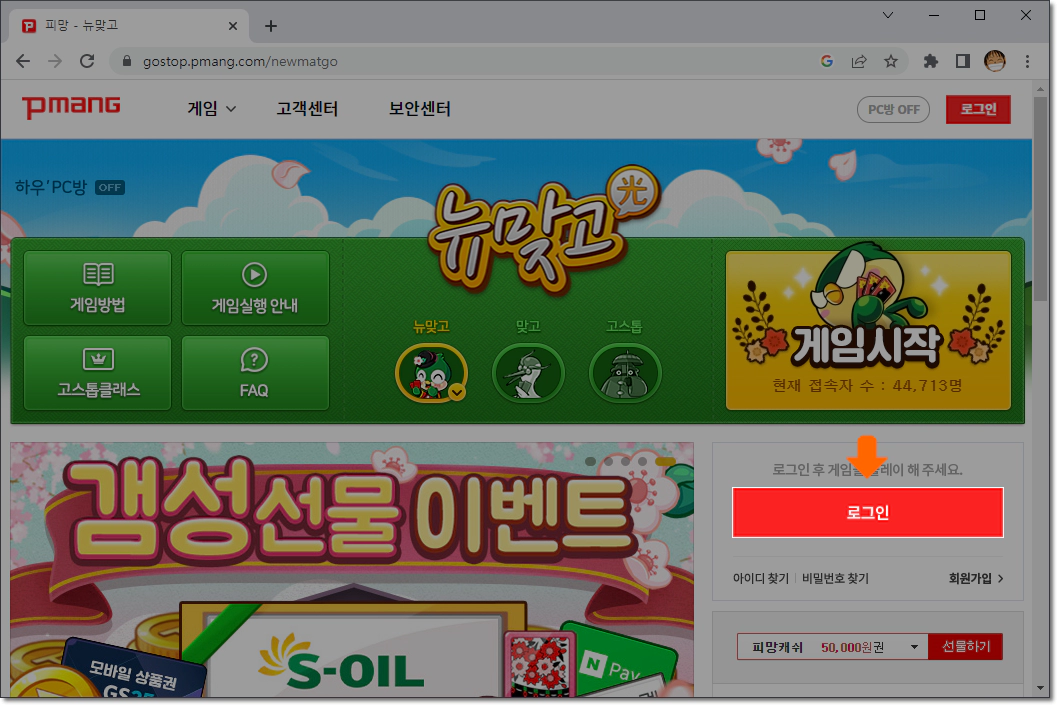Click the large red 로그인 button
Screen dimensions: 1058x706
pos(868,512)
